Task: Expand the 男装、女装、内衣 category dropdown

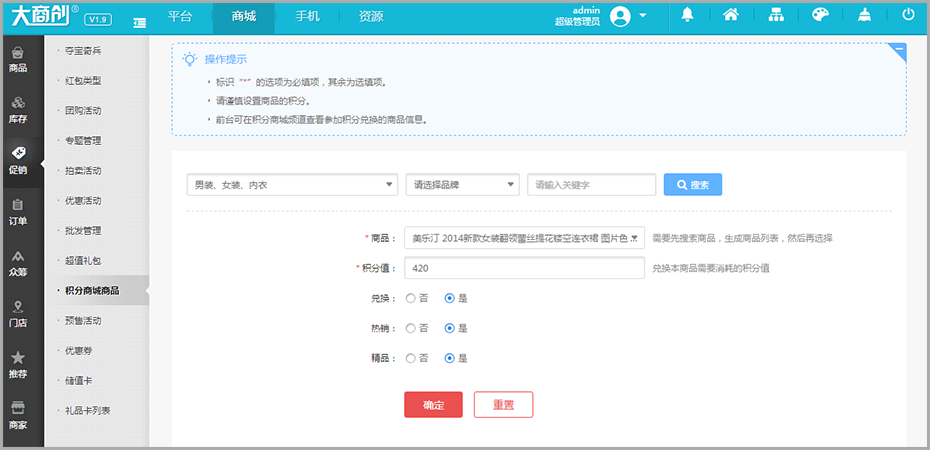Action: [x=292, y=185]
